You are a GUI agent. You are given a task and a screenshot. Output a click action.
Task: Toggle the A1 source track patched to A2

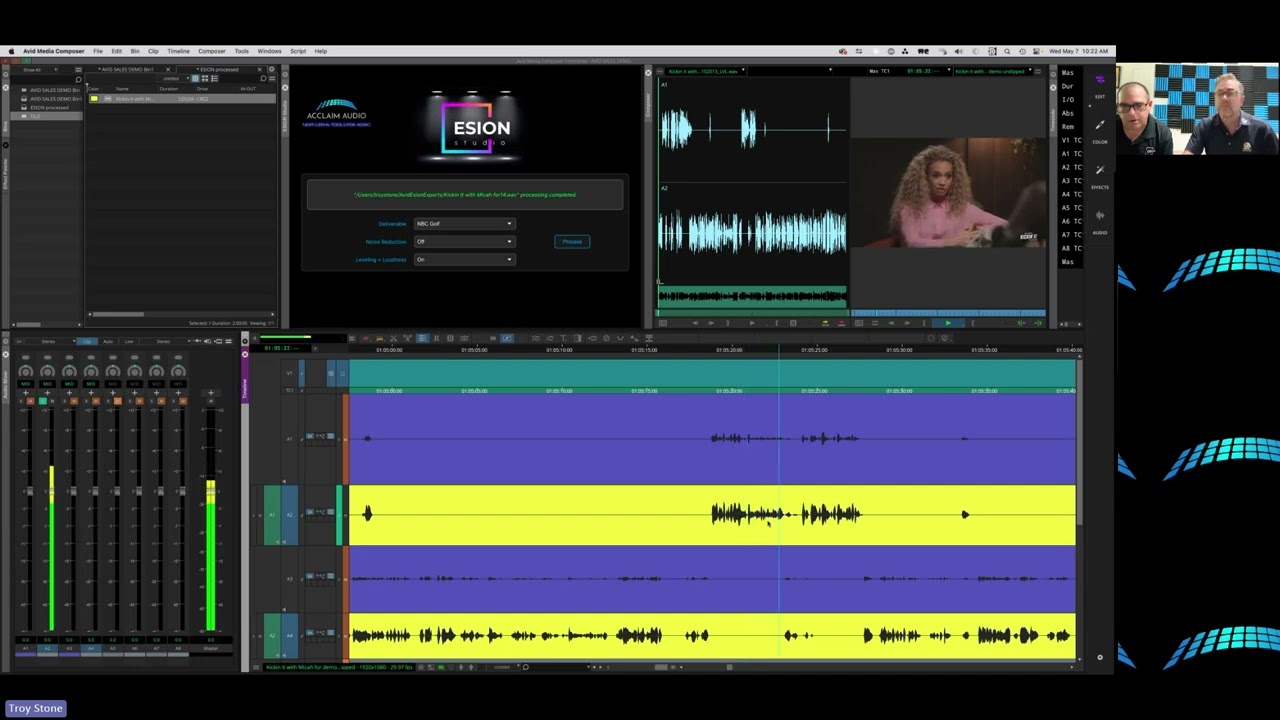[x=271, y=514]
